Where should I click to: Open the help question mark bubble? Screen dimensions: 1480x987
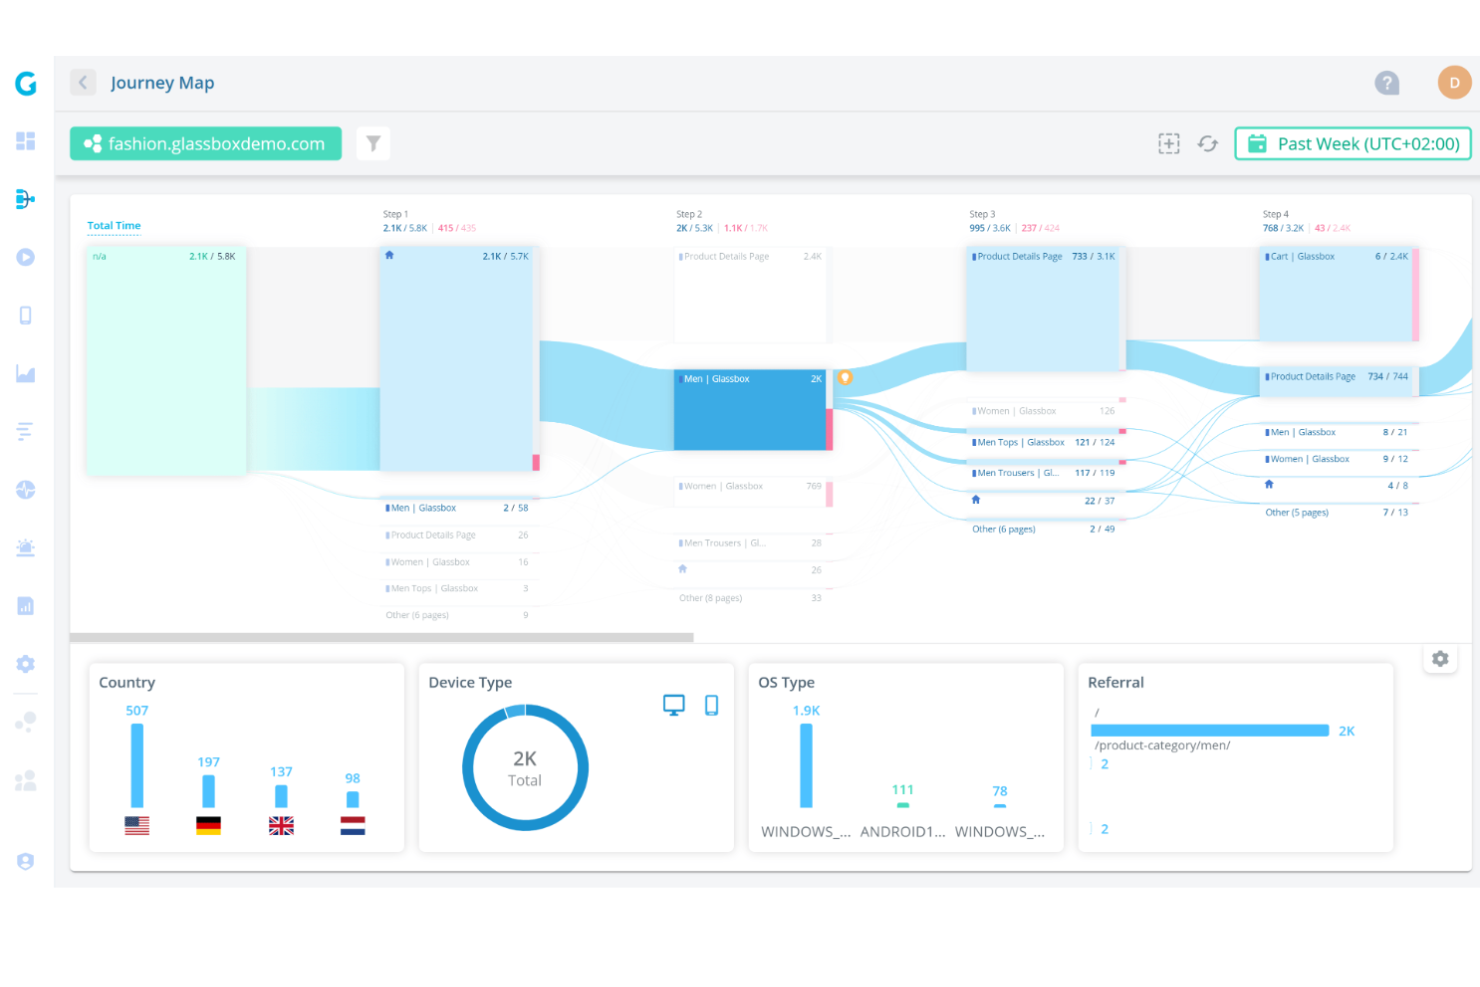click(x=1387, y=83)
